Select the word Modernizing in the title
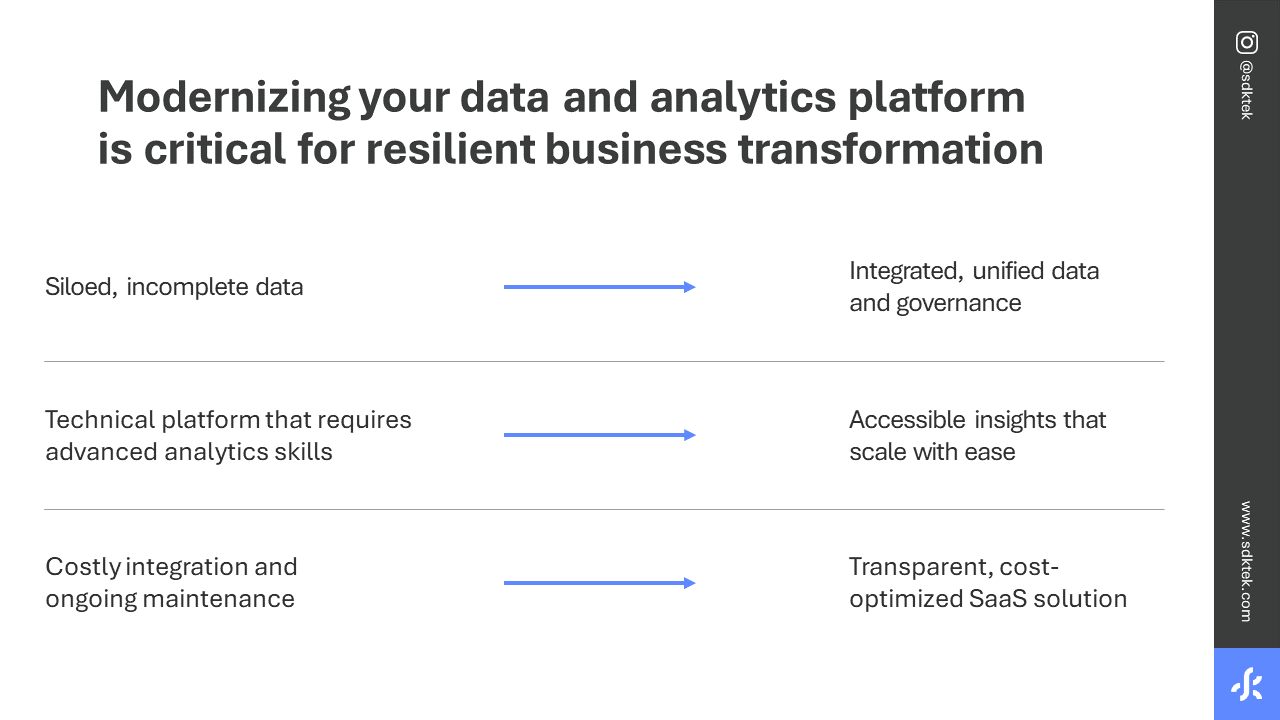The height and width of the screenshot is (720, 1280). pos(224,97)
